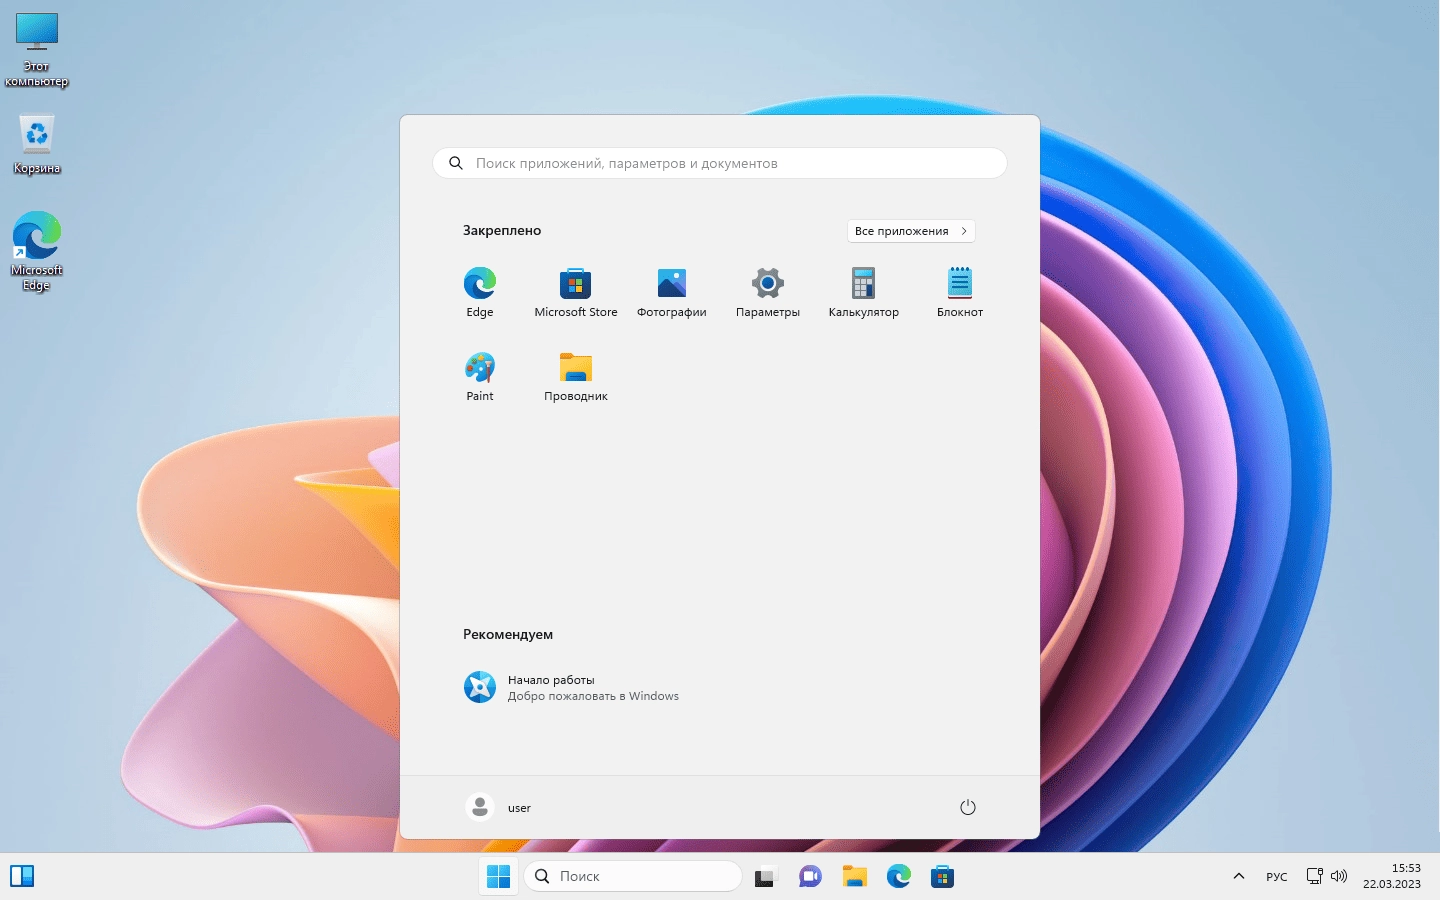This screenshot has height=900, width=1440.
Task: Open the user account avatar
Action: point(480,807)
